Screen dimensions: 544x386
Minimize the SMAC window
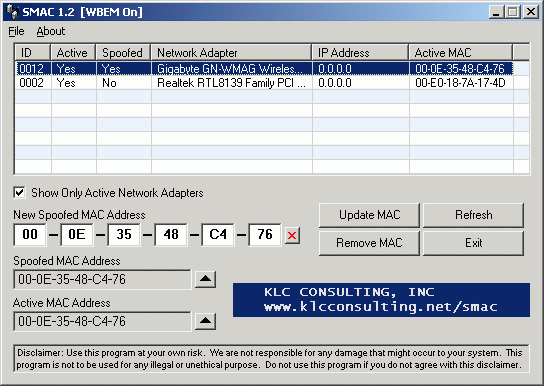click(x=496, y=12)
